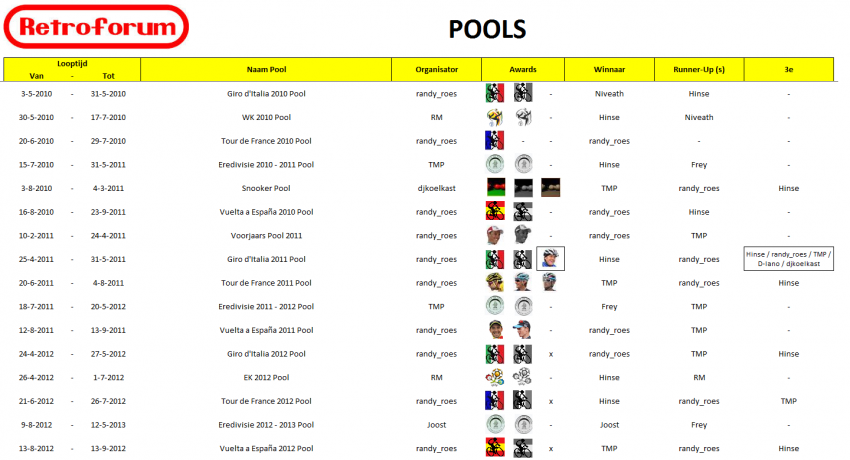Click the third Giro d'Italia 2011 award with border
The width and height of the screenshot is (850, 460).
click(x=550, y=259)
